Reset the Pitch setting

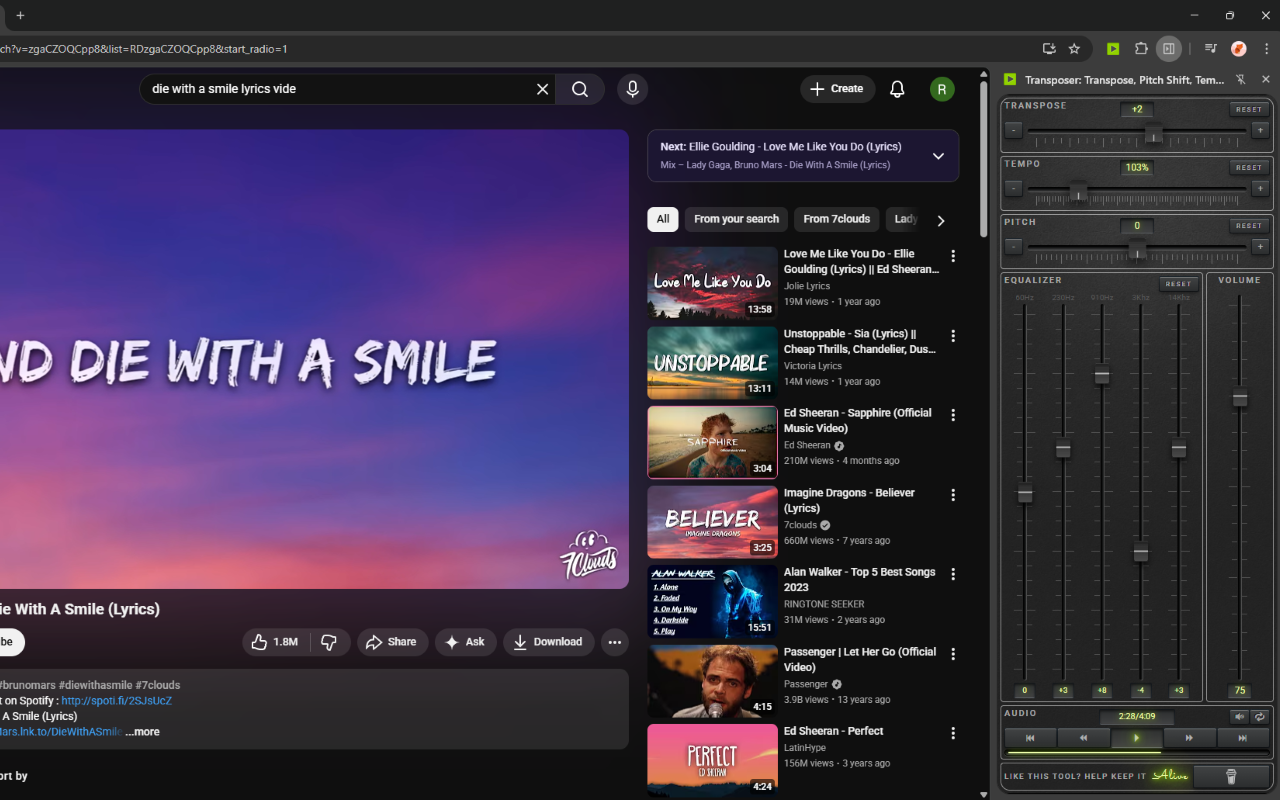1249,225
